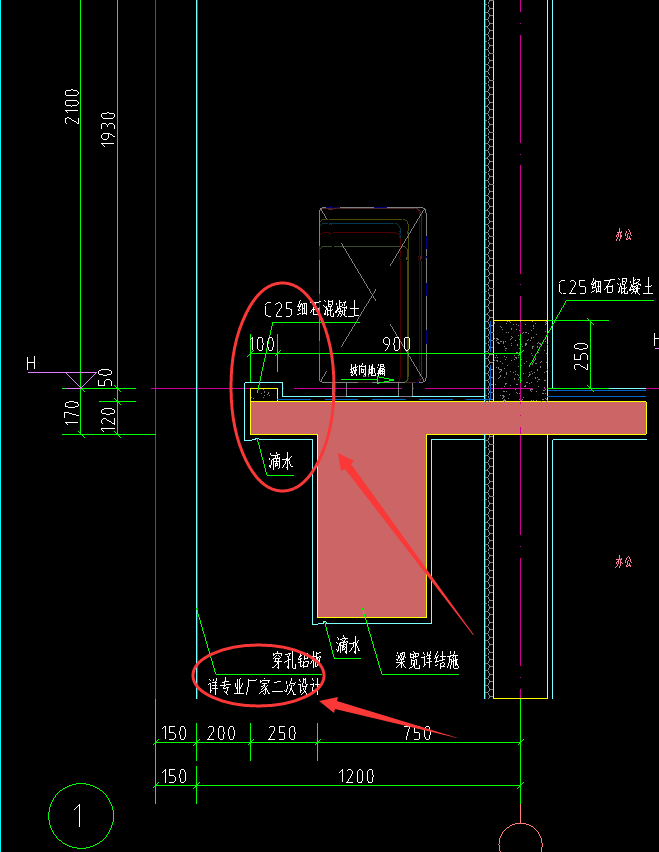Pick the 1200 overall dimension text
Screen dimensions: 659x852
pyautogui.click(x=356, y=776)
